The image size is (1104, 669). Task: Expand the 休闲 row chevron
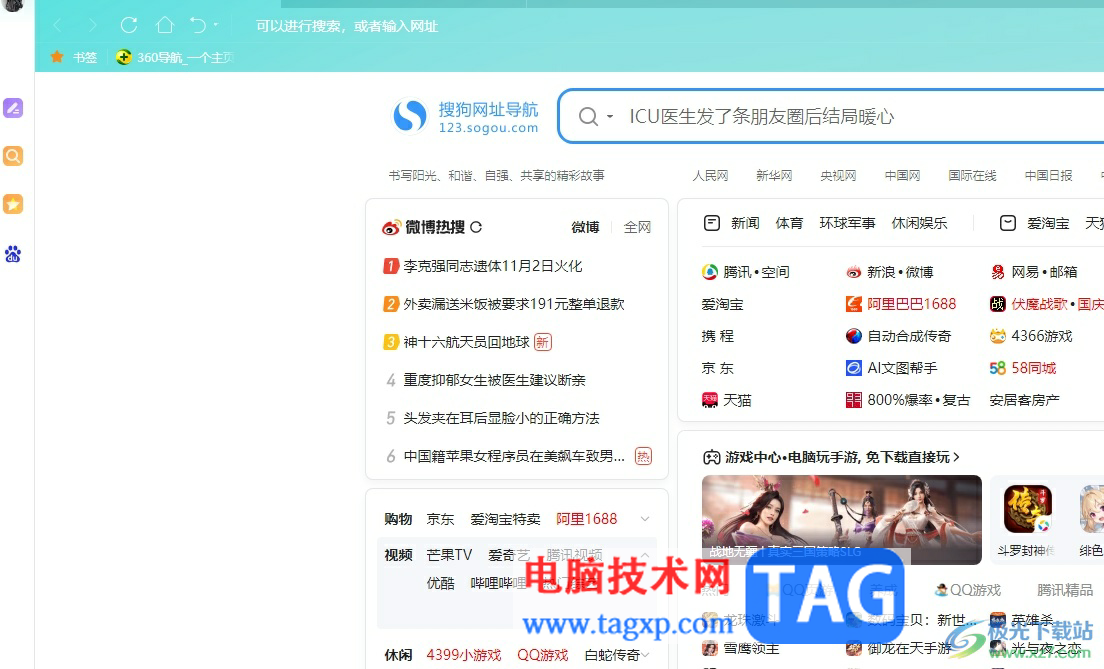tap(646, 655)
